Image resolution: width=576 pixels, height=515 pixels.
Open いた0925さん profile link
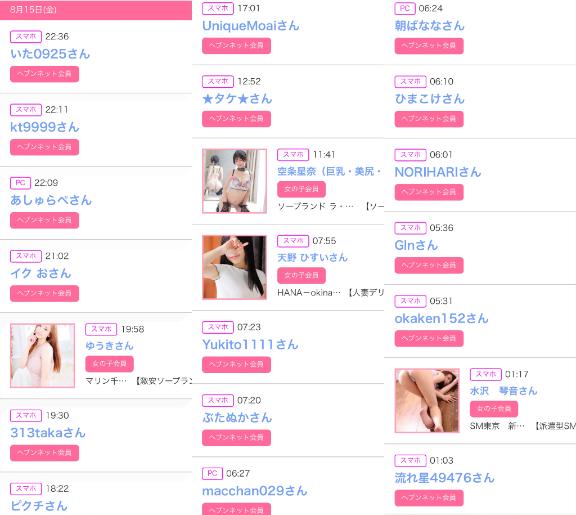point(50,54)
